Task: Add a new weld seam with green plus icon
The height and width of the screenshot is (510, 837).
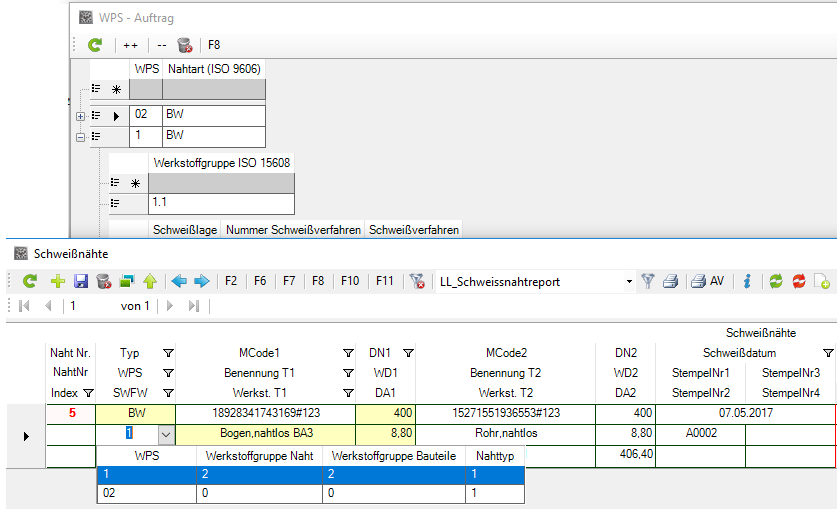Action: (x=57, y=282)
